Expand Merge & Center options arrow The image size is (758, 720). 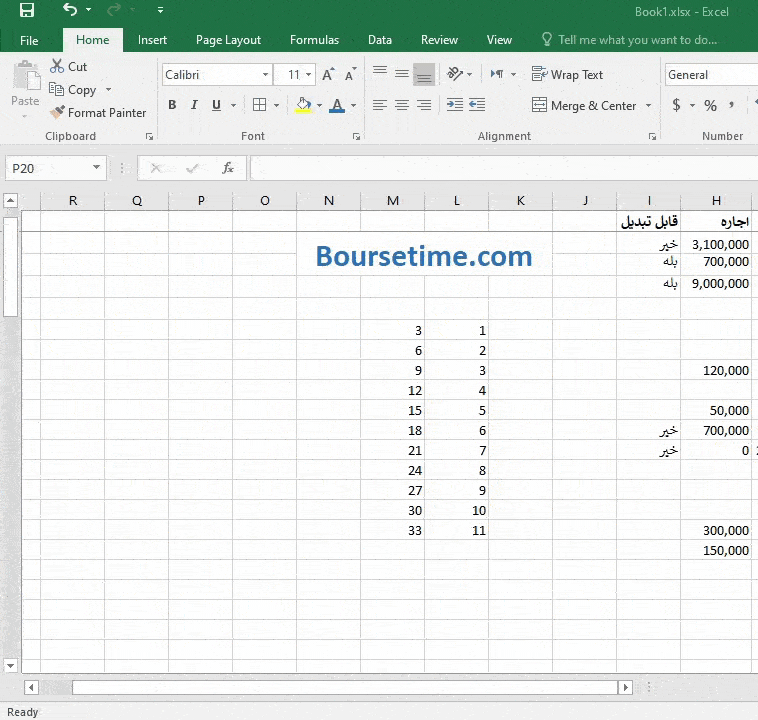[648, 105]
